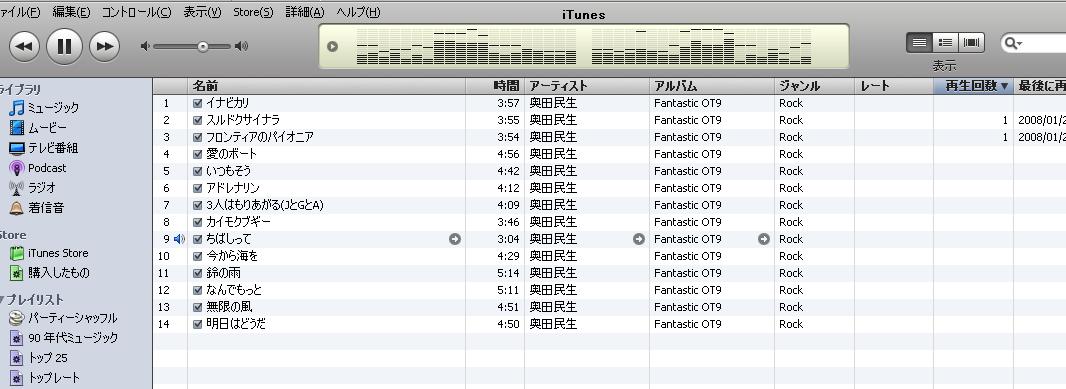1066x389 pixels.
Task: Click the 3:57 time of イナビカリ
Action: [x=509, y=103]
